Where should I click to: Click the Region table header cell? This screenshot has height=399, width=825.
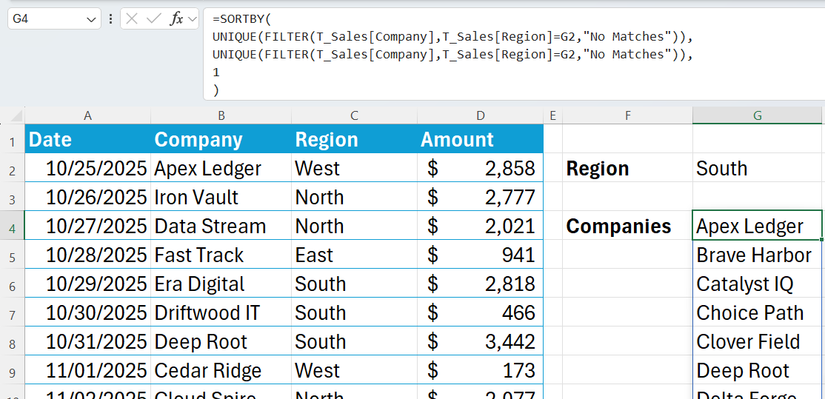354,139
